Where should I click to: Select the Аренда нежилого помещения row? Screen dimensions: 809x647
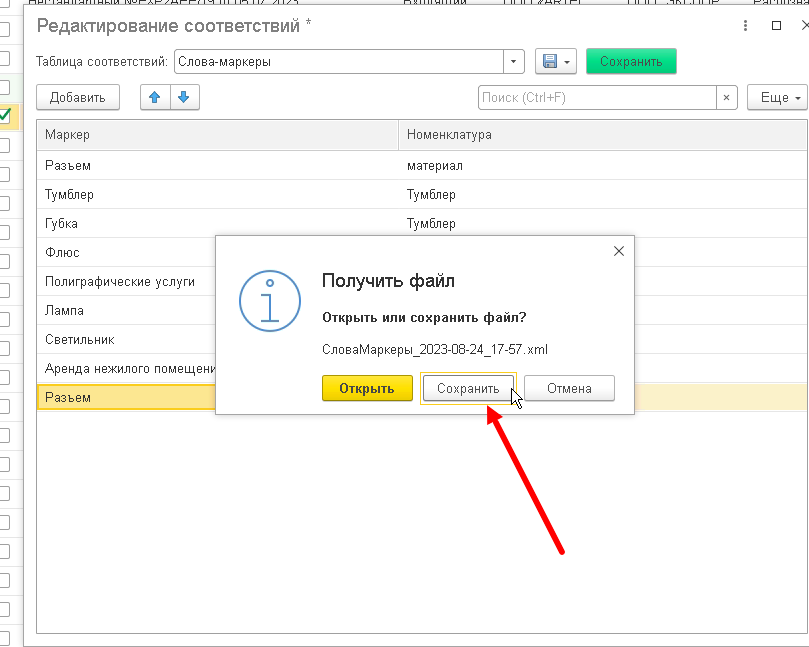tap(126, 368)
